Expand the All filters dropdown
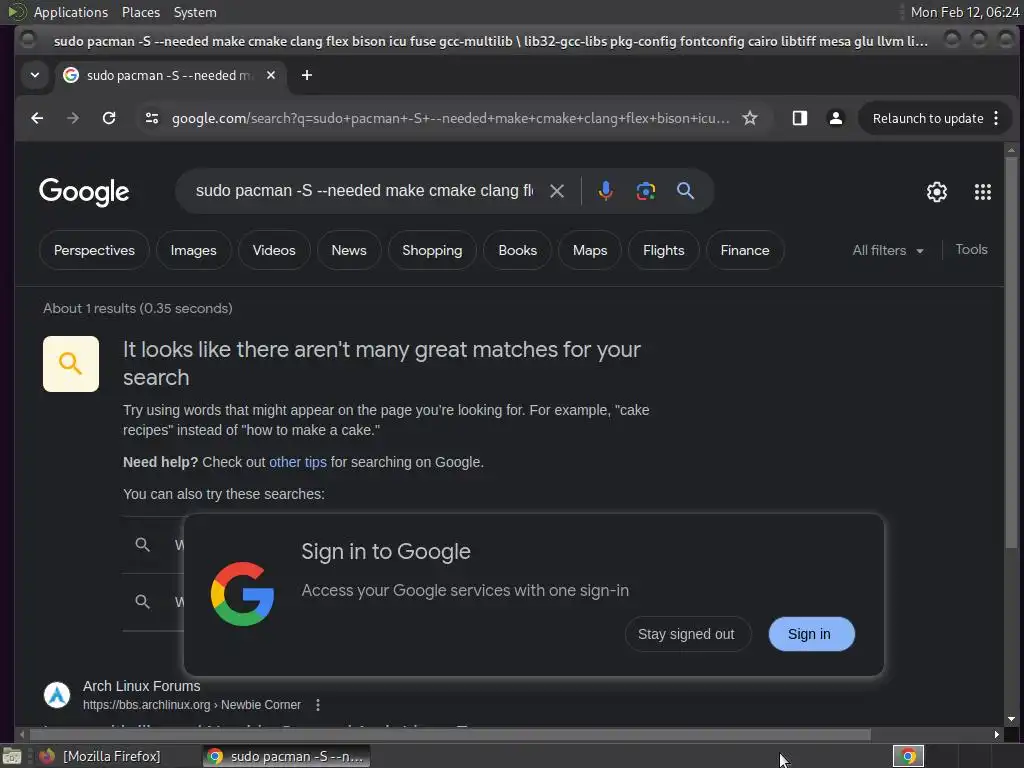Viewport: 1024px width, 768px height. click(888, 250)
